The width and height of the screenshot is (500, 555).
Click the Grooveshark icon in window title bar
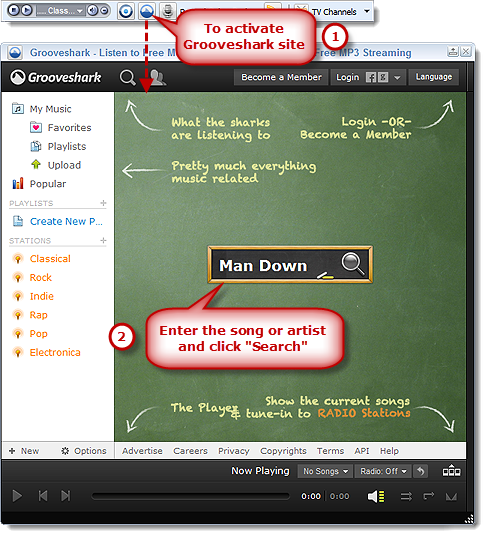(15, 52)
